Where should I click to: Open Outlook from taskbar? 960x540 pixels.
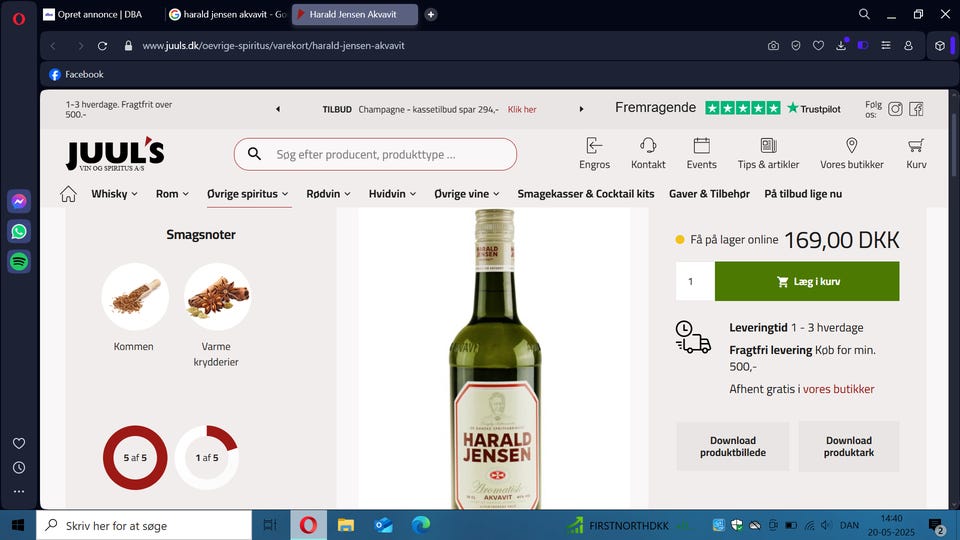383,525
